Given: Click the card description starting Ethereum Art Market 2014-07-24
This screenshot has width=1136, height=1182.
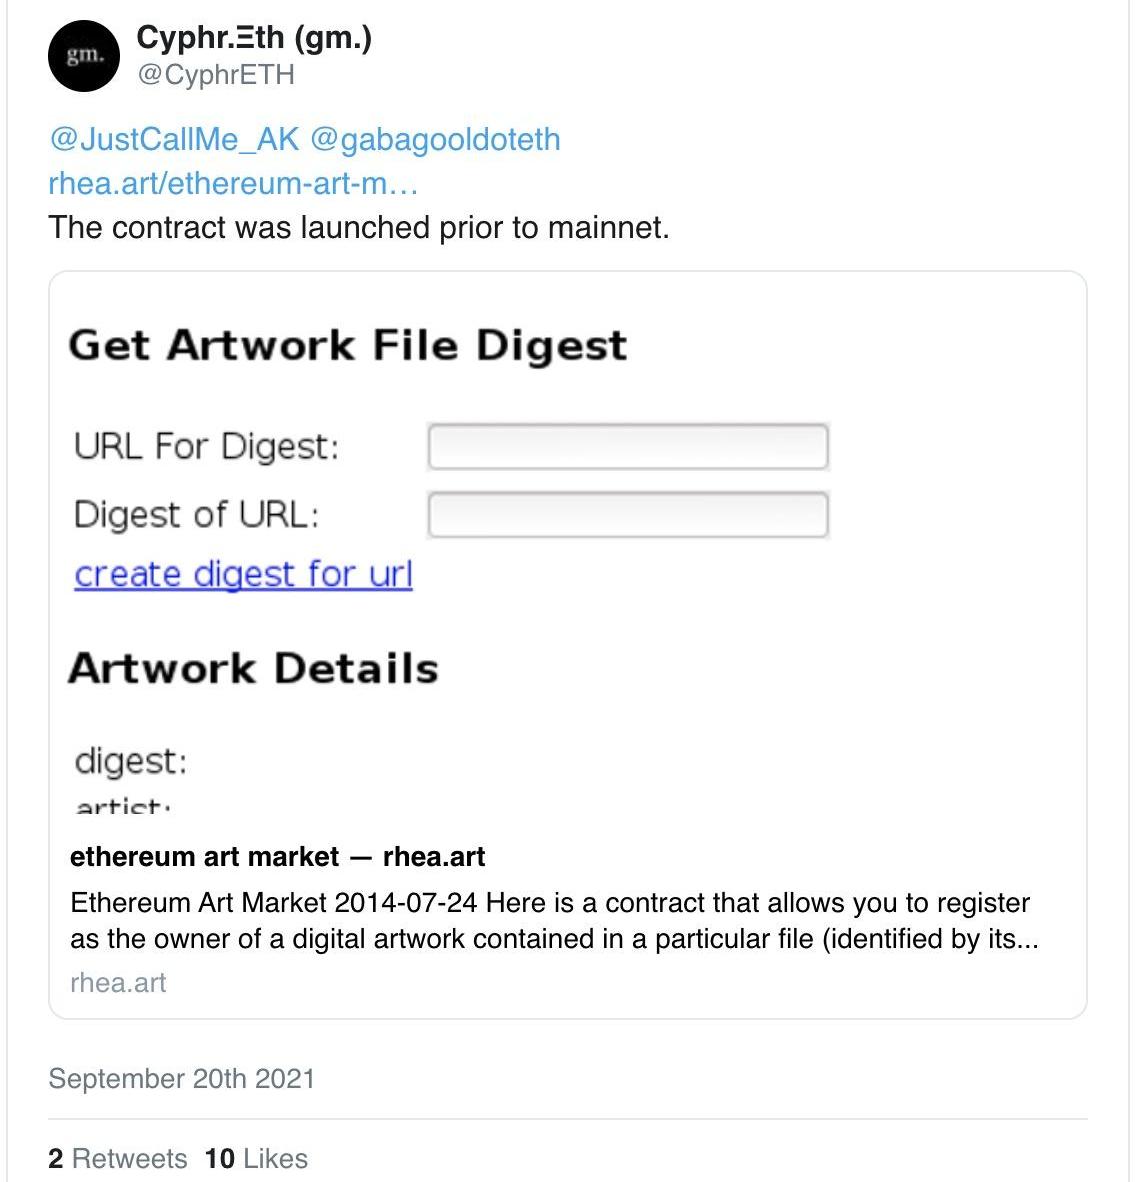Looking at the screenshot, I should [553, 921].
